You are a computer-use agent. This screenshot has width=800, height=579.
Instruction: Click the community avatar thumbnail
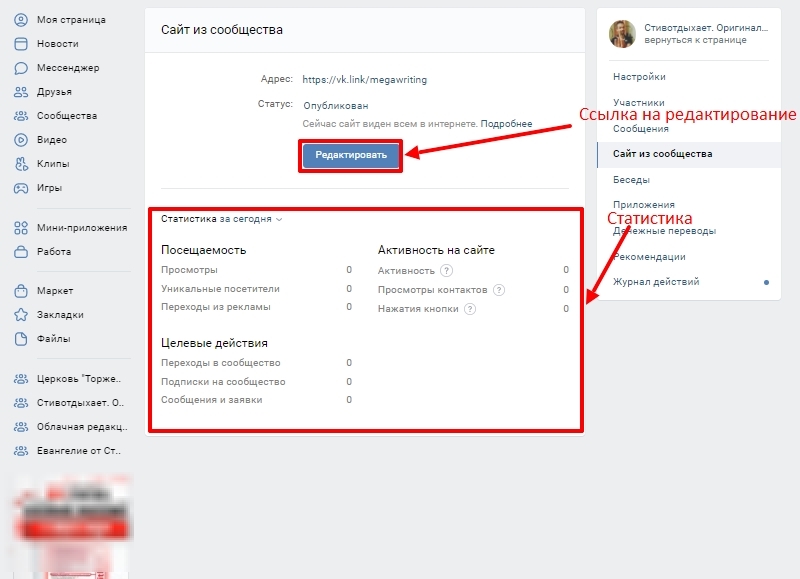[621, 34]
